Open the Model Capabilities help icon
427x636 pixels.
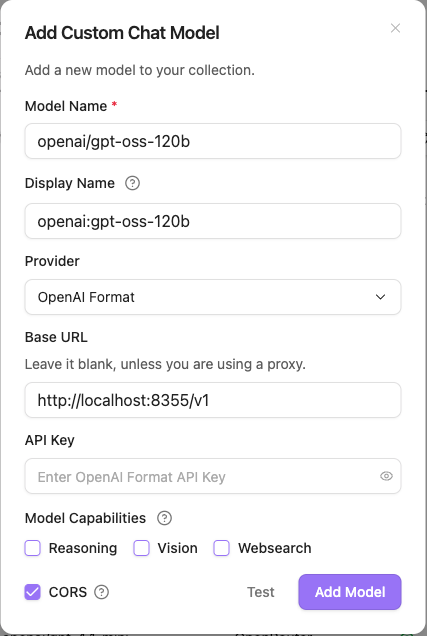tap(164, 518)
